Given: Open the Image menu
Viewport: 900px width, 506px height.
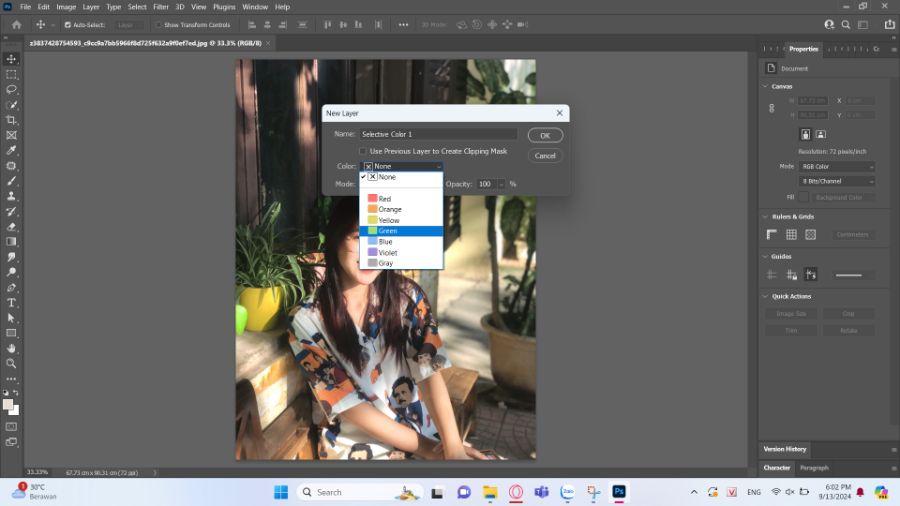Looking at the screenshot, I should [66, 7].
